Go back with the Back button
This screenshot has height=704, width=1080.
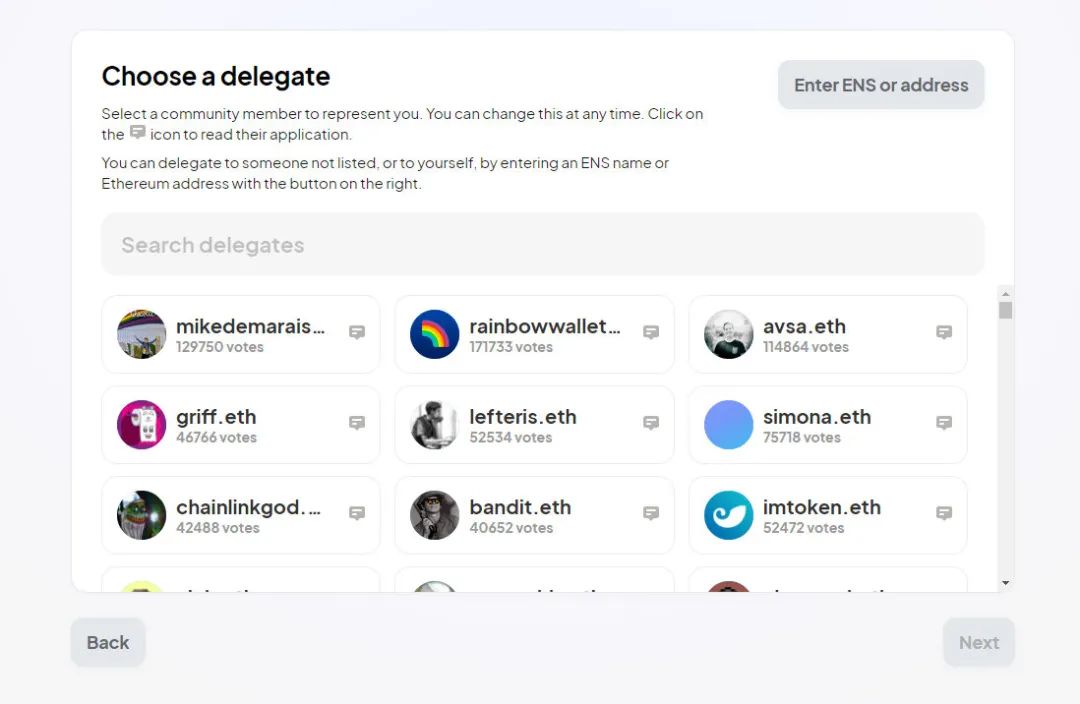point(108,643)
